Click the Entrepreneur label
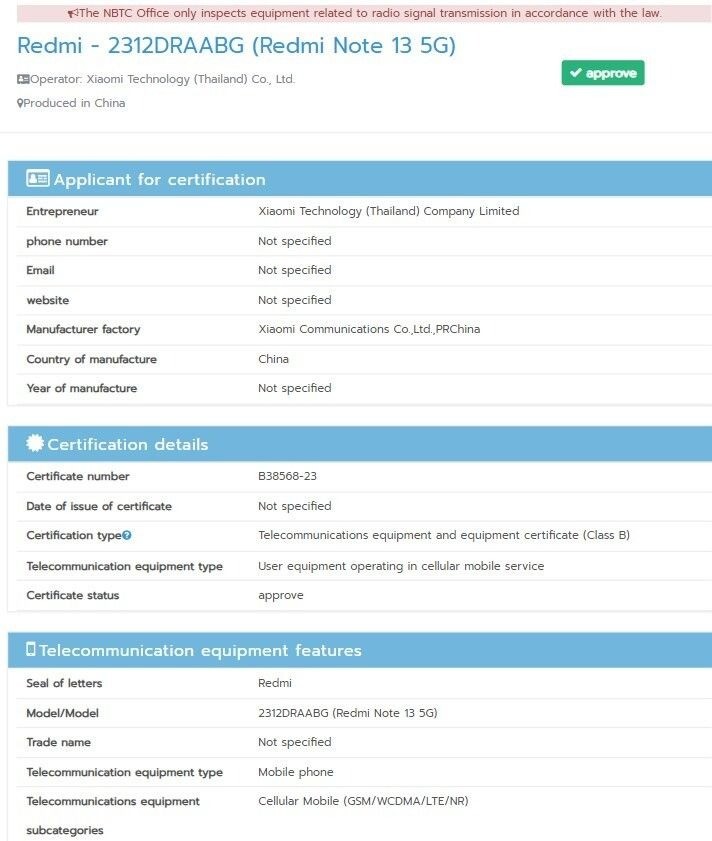 pos(62,211)
